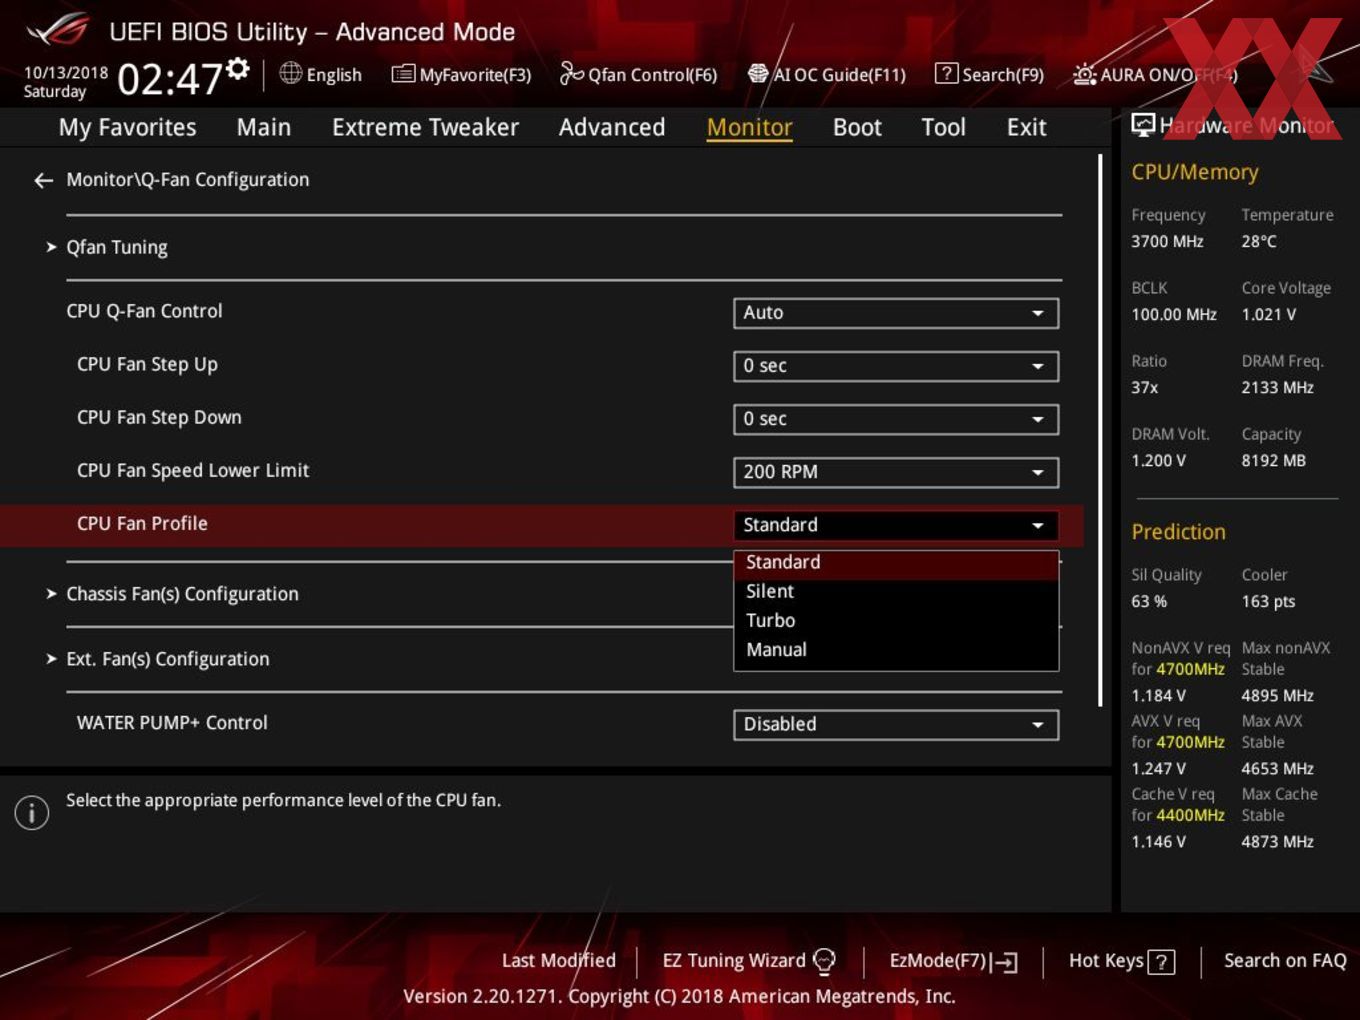Click back arrow in Monitor breadcrumb

(43, 180)
